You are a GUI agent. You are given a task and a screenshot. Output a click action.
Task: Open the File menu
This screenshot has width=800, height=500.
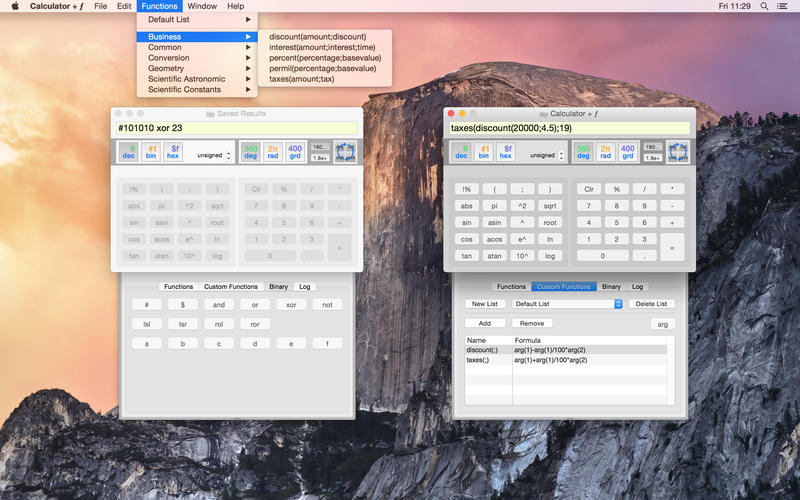coord(101,6)
